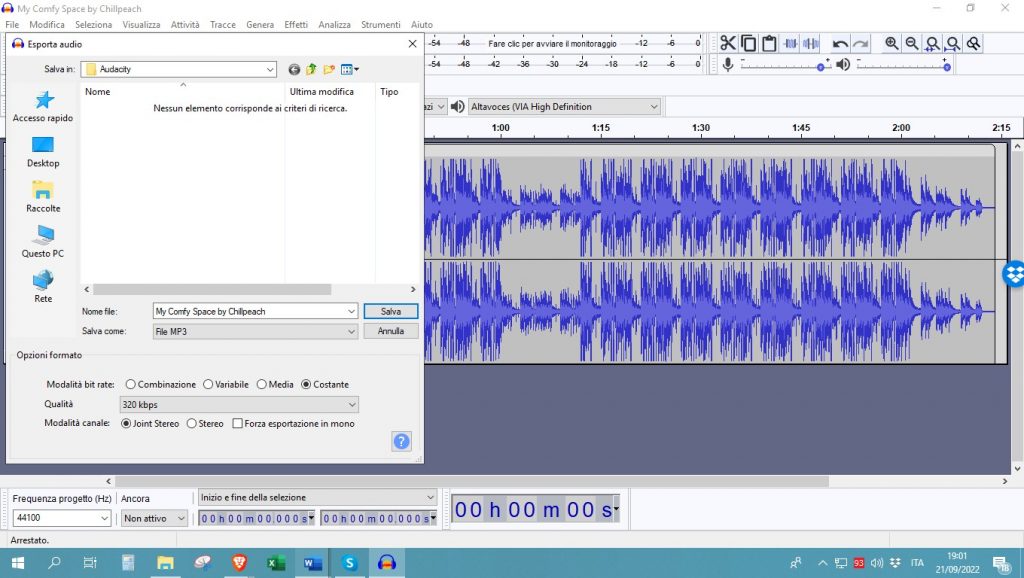Screen dimensions: 1024x578
Task: Open the Salva come file type dropdown
Action: 255,331
